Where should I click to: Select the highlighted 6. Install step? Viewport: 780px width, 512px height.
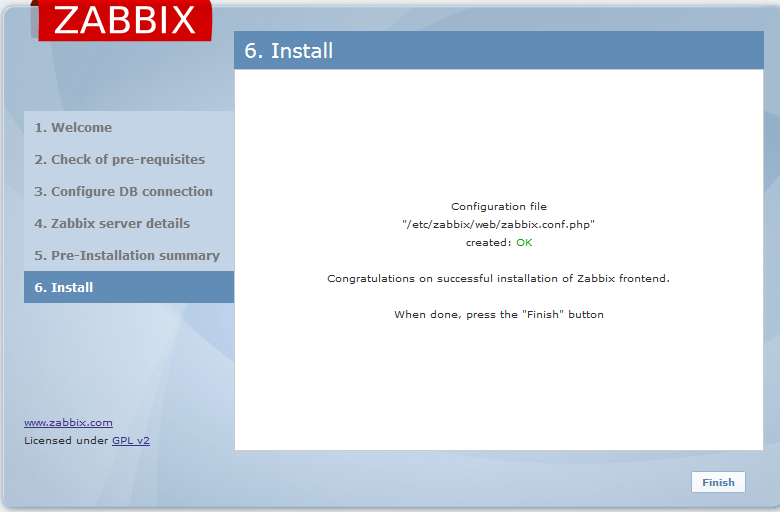pyautogui.click(x=64, y=287)
